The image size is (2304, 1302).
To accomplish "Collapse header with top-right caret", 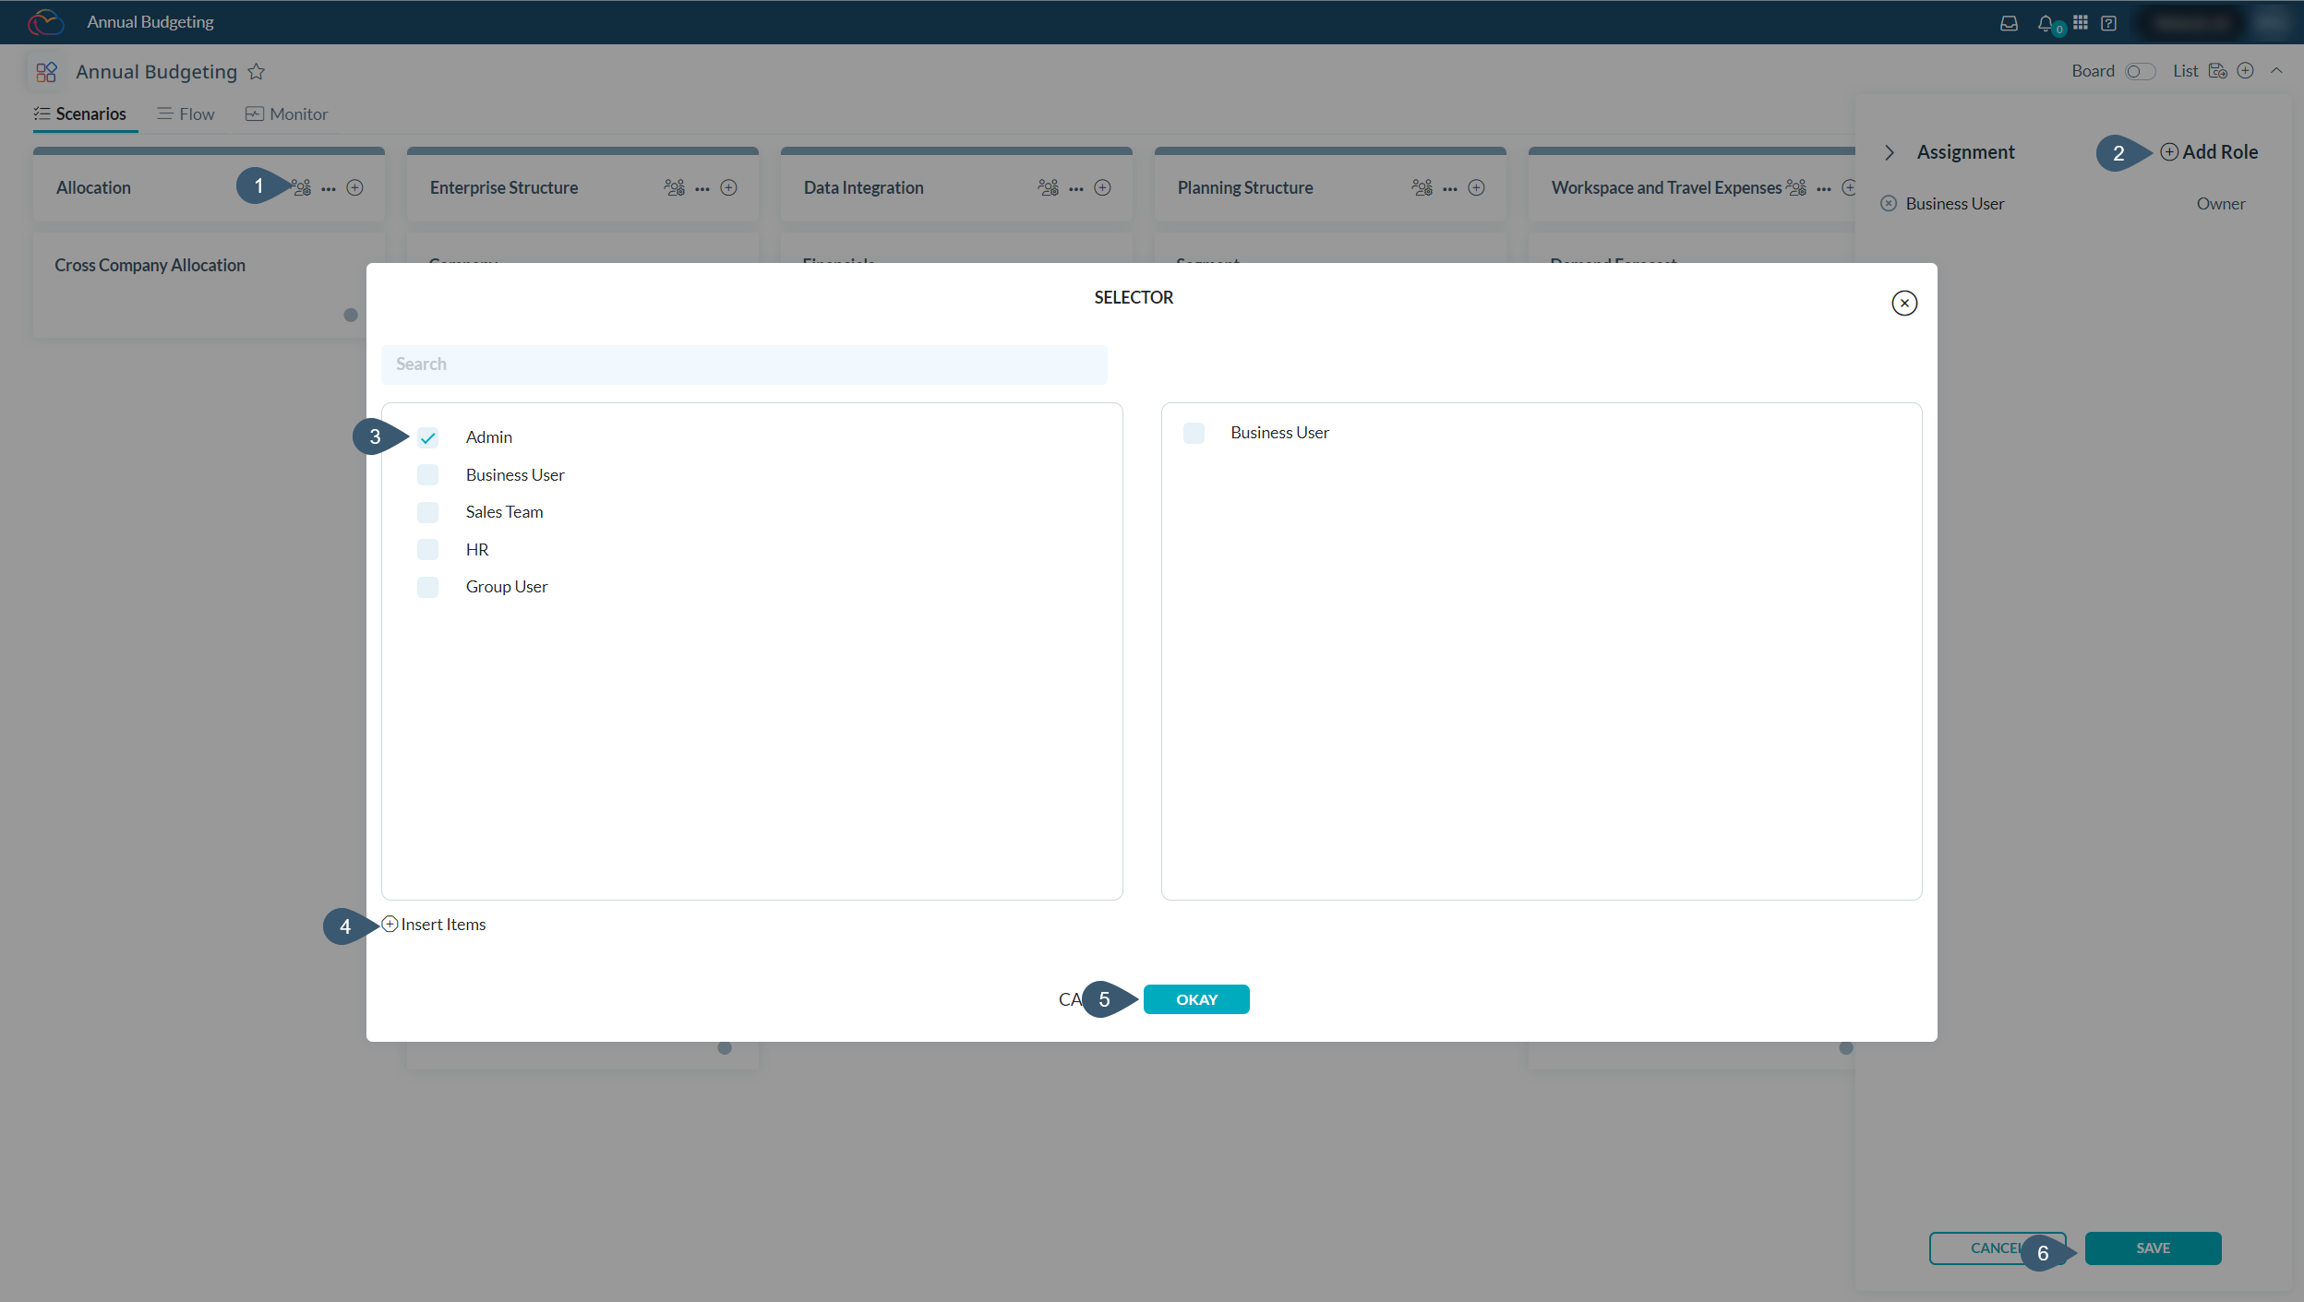I will pyautogui.click(x=2276, y=71).
